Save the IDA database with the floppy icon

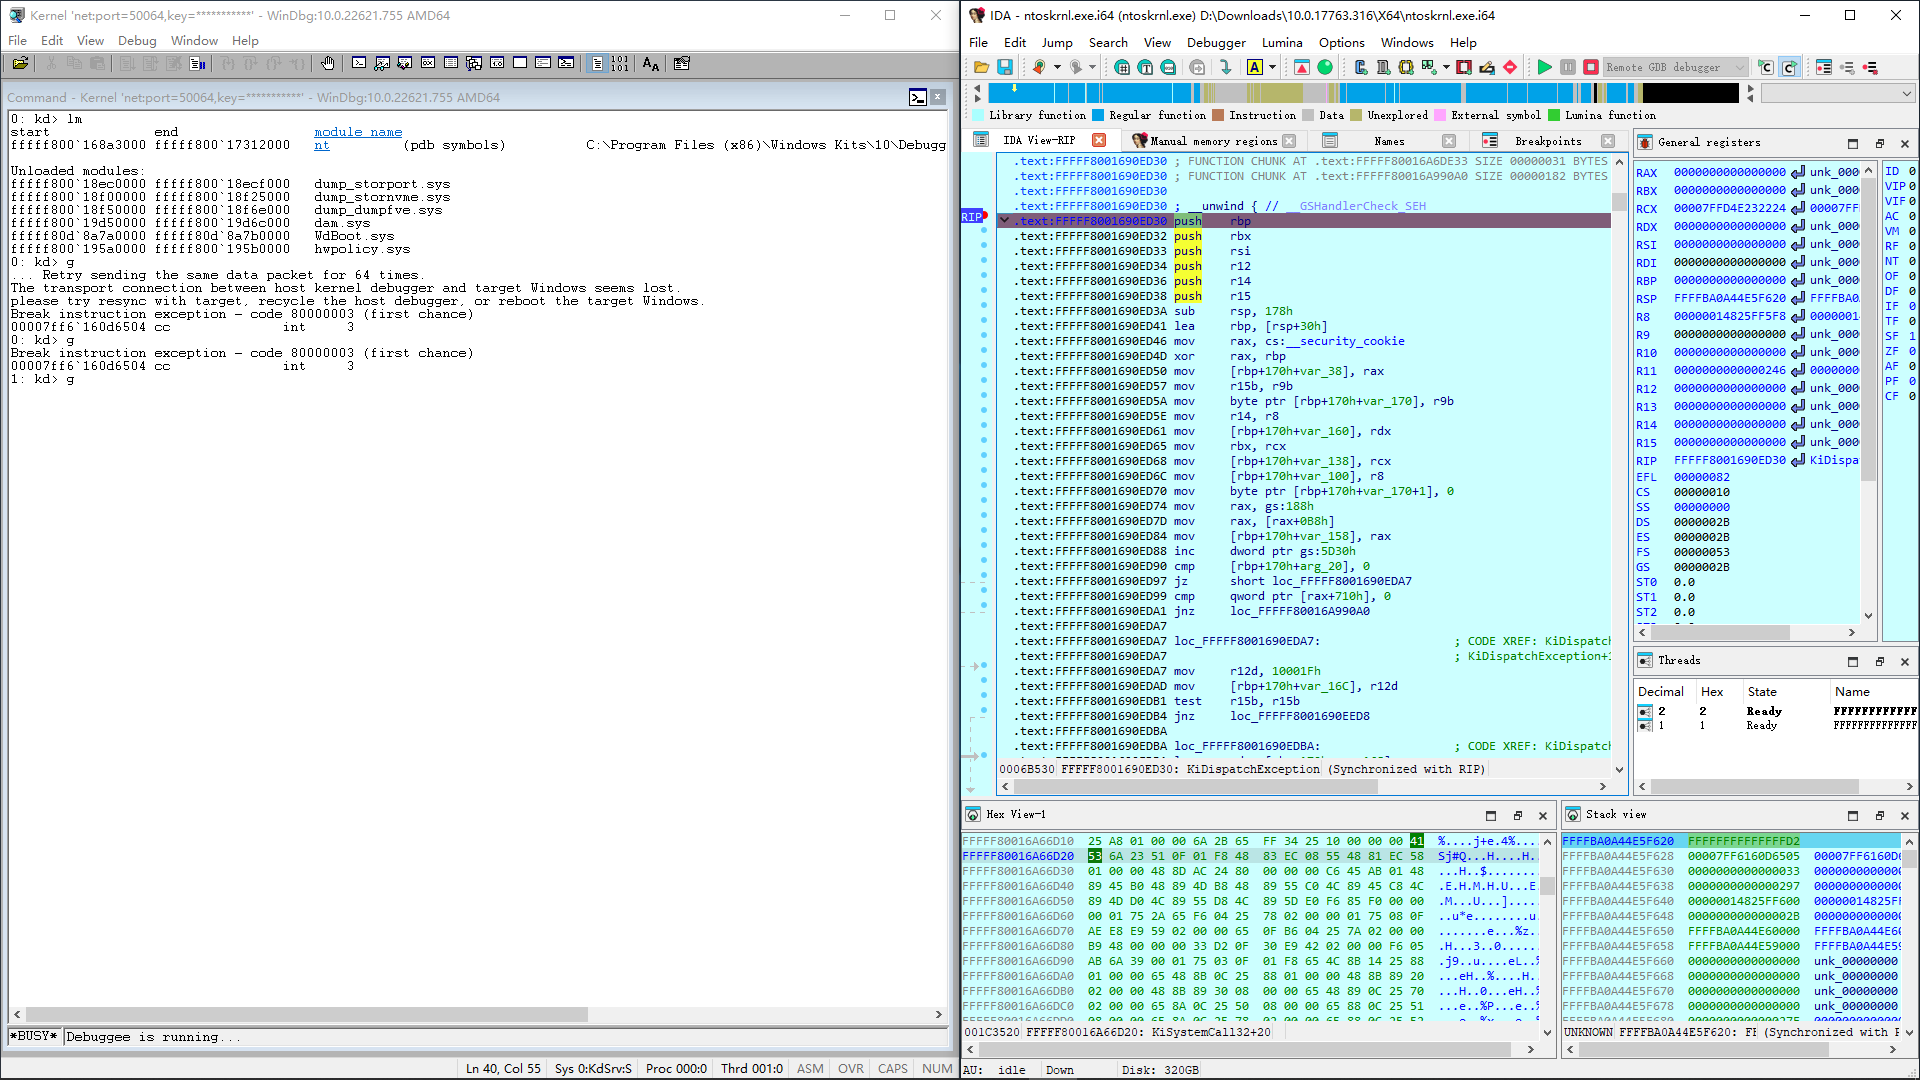pos(1005,67)
